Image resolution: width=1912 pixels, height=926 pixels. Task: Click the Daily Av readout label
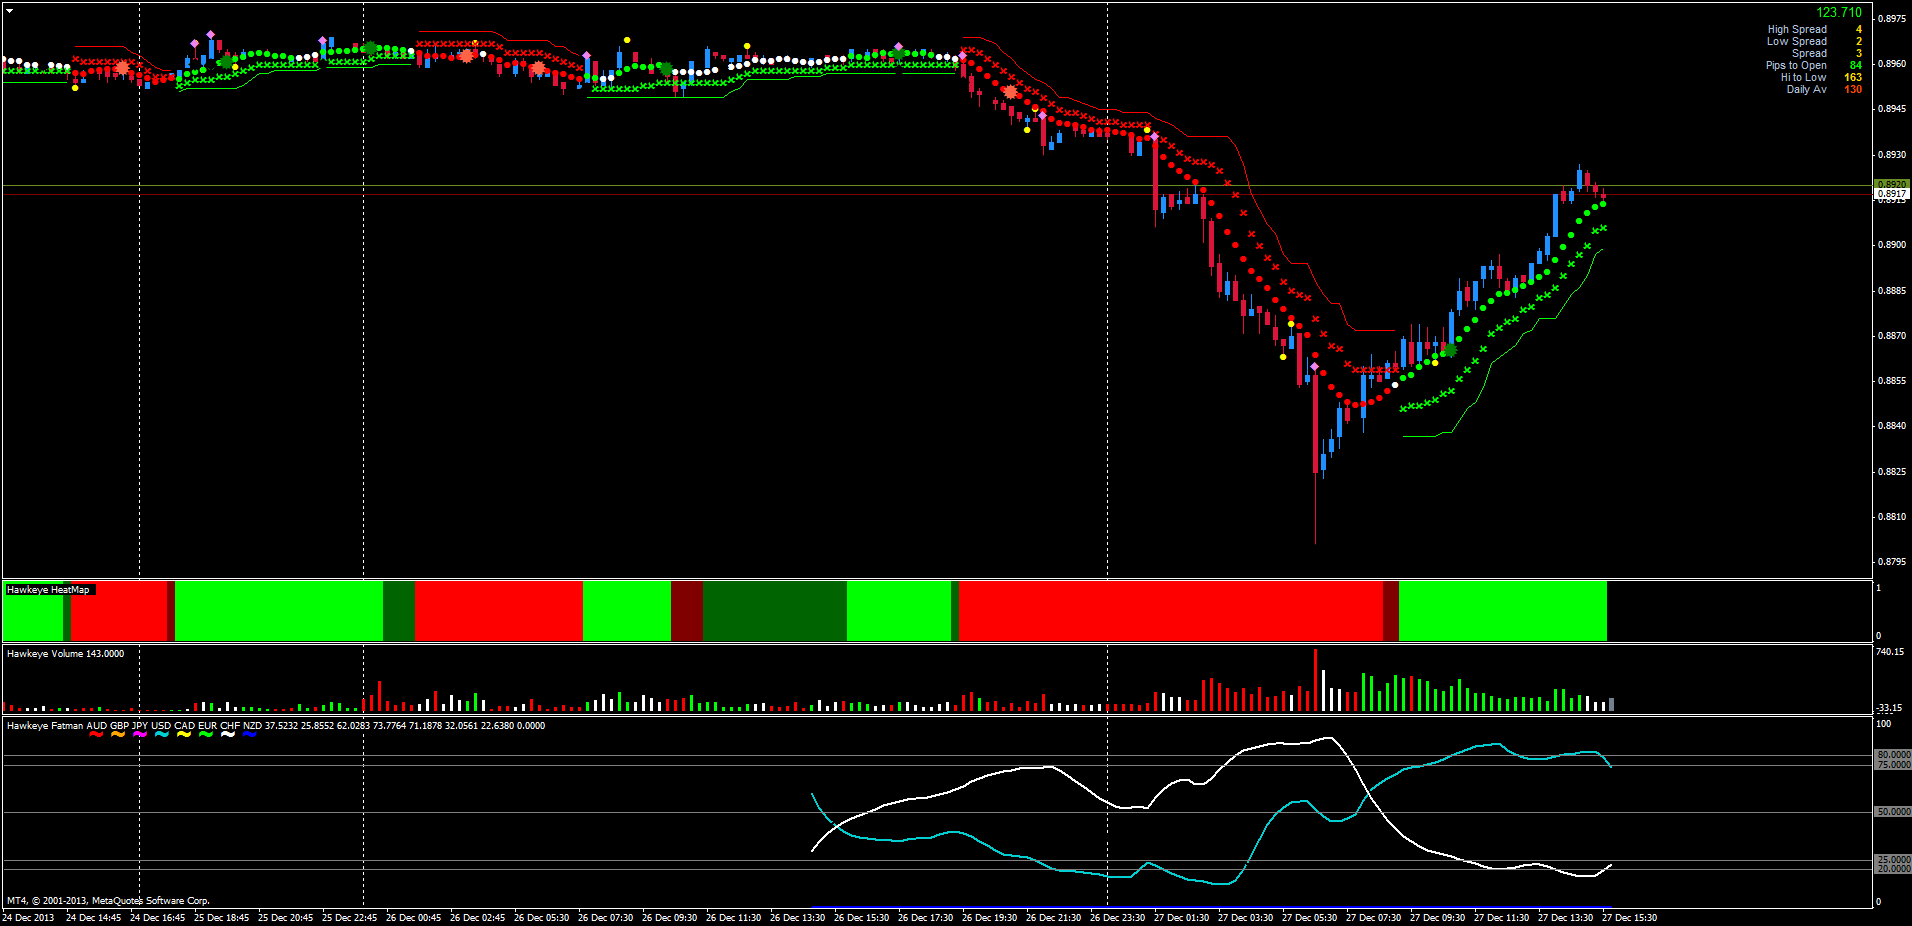[1806, 90]
